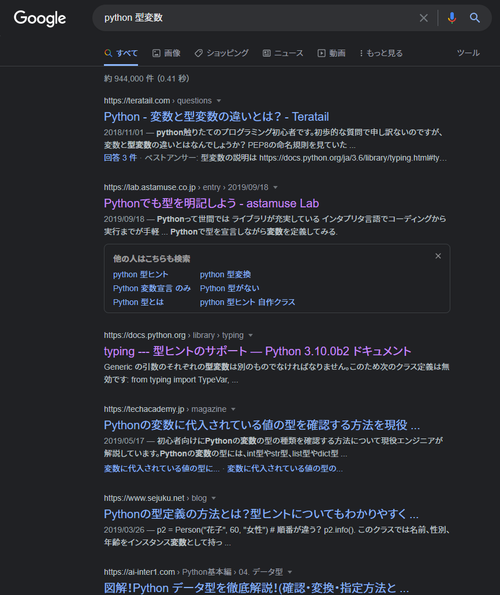500x595 pixels.
Task: Open dropdown arrow next to sejuku.net URL
Action: click(214, 498)
